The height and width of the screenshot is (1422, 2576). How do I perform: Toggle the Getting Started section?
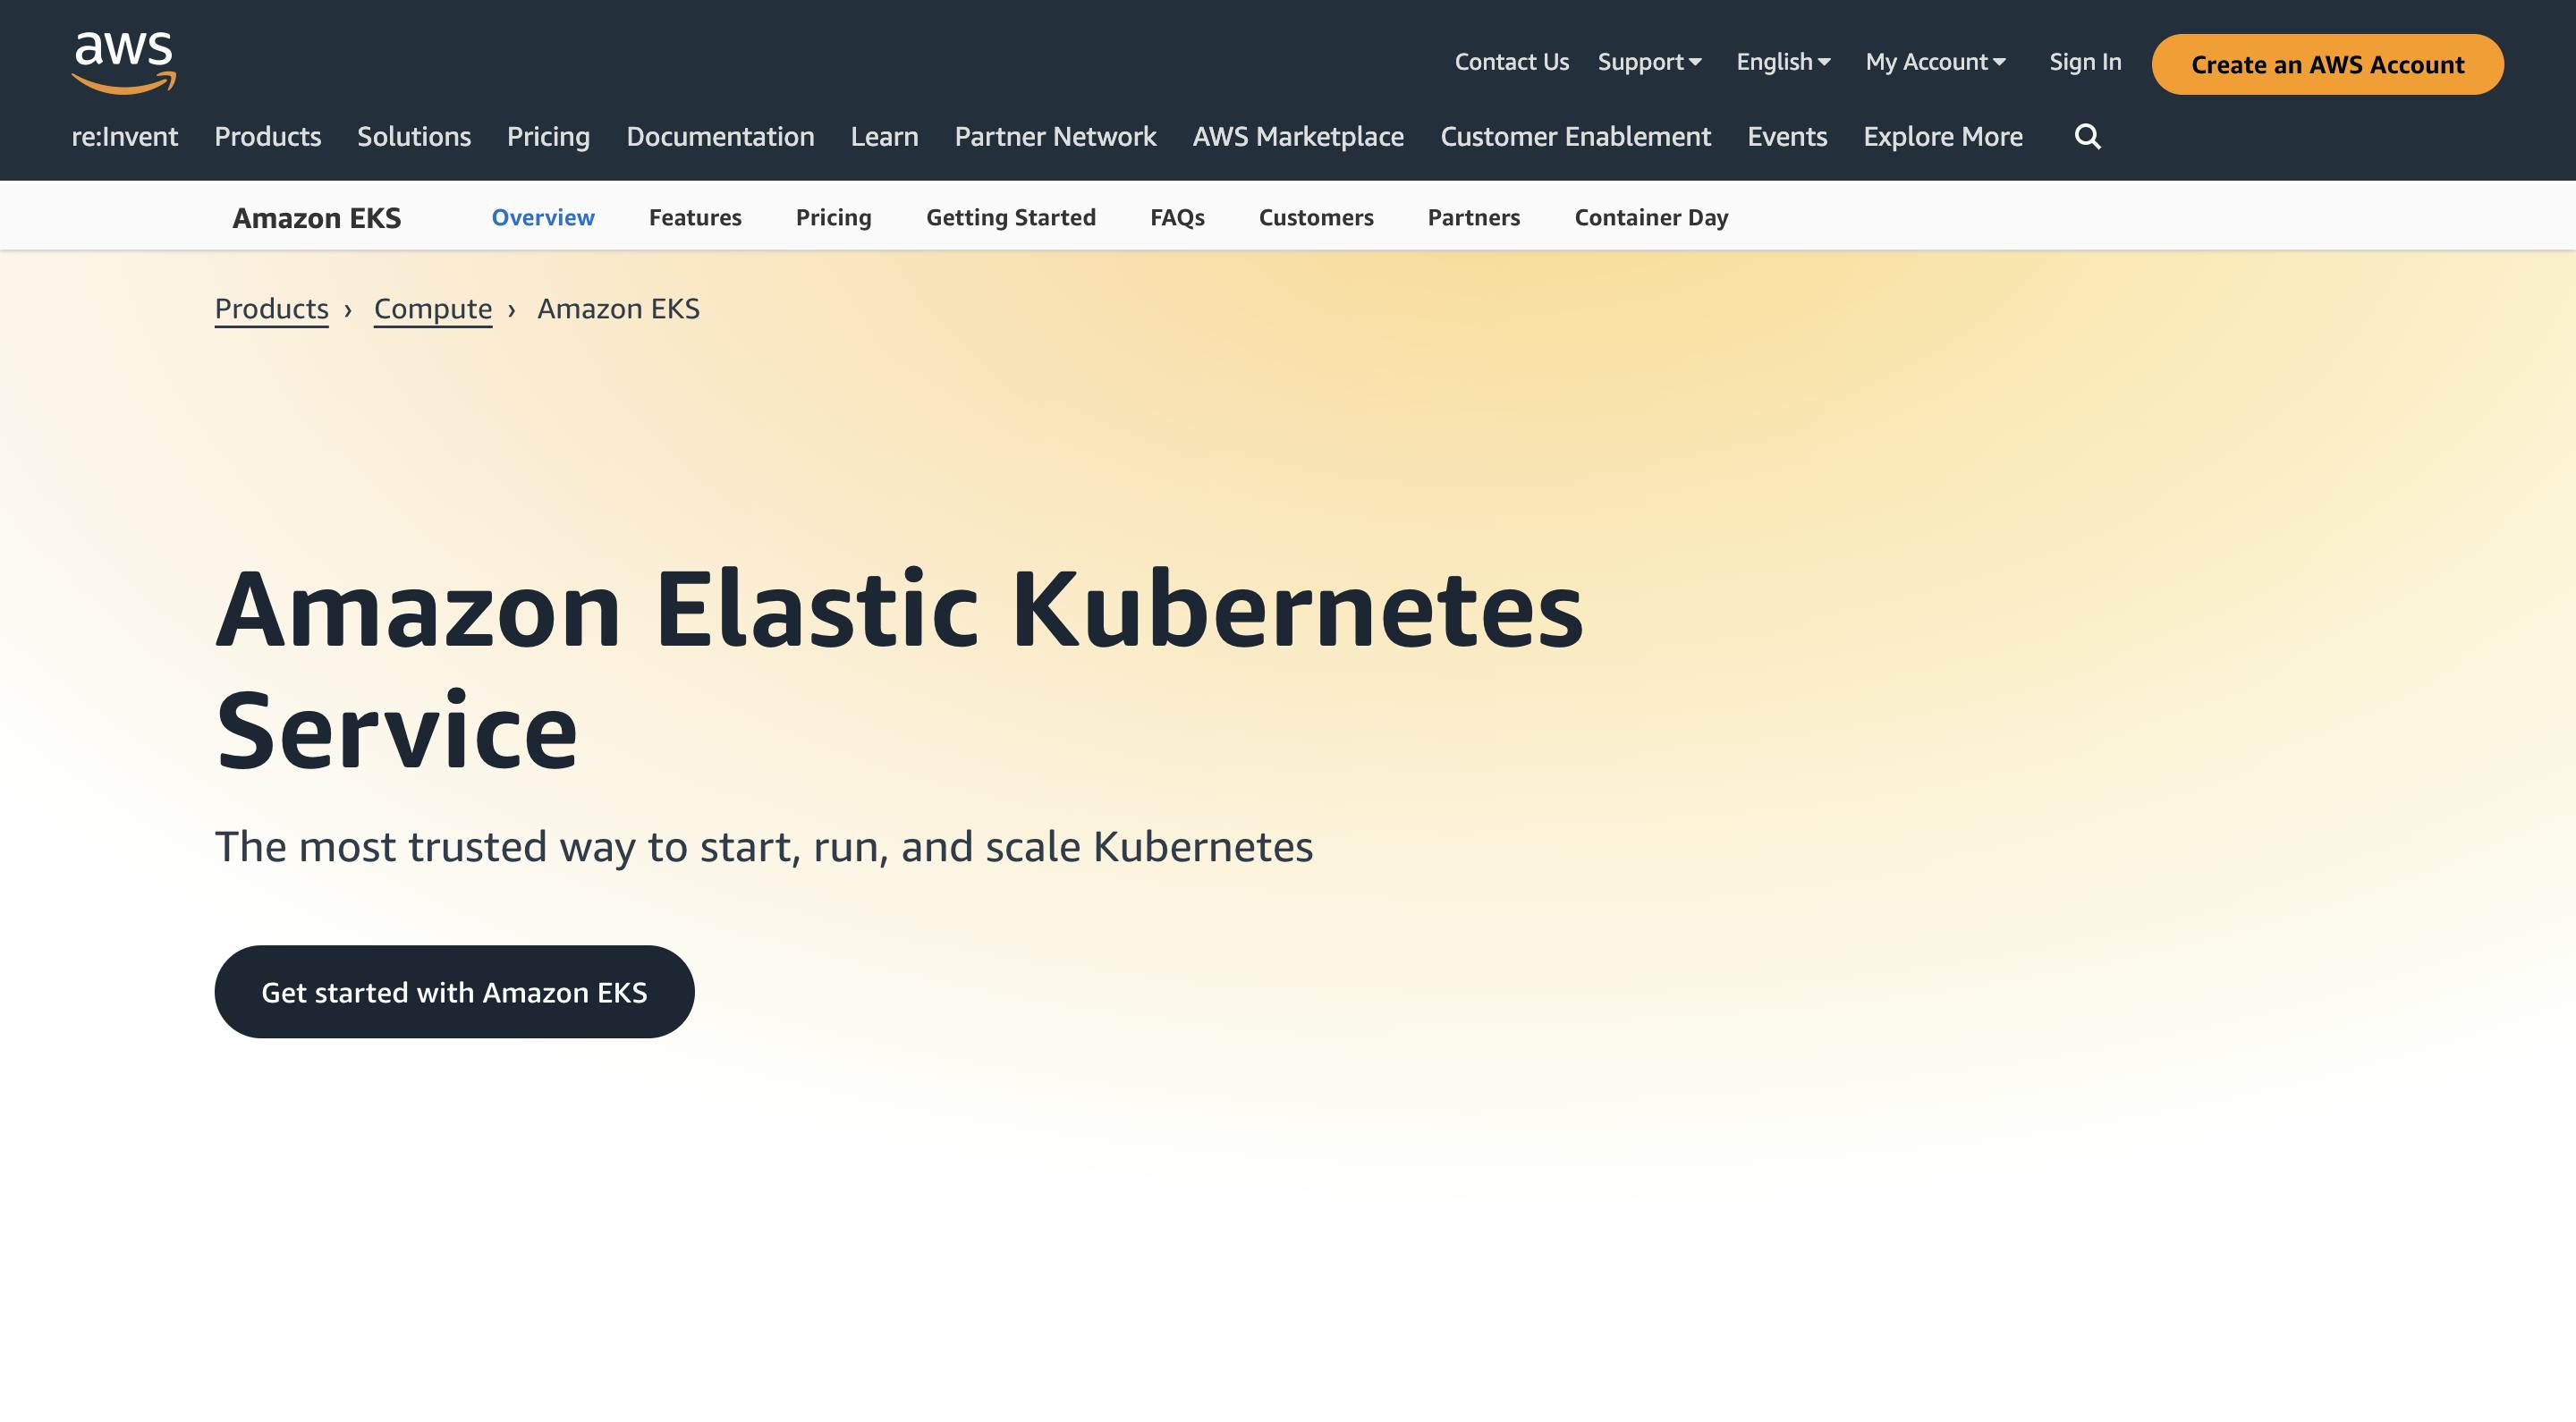pos(1011,216)
